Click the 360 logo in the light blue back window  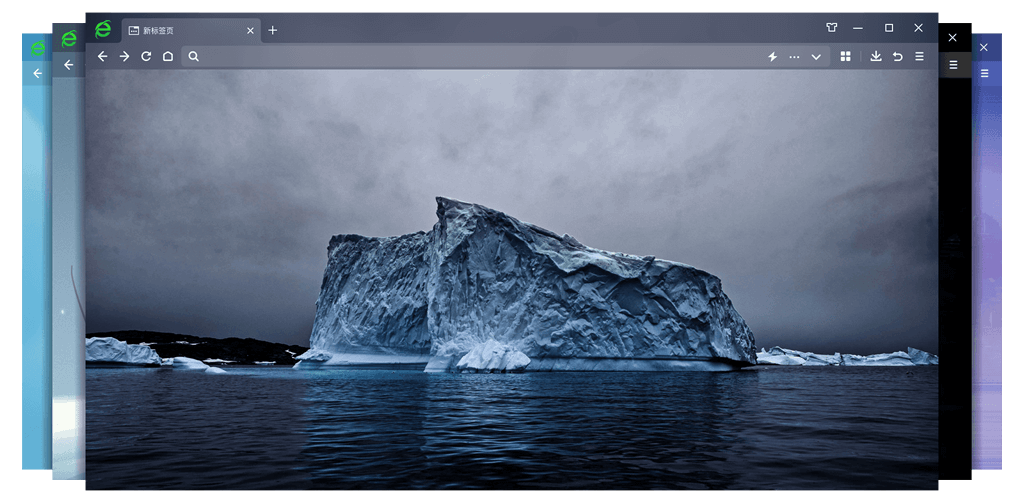38,48
